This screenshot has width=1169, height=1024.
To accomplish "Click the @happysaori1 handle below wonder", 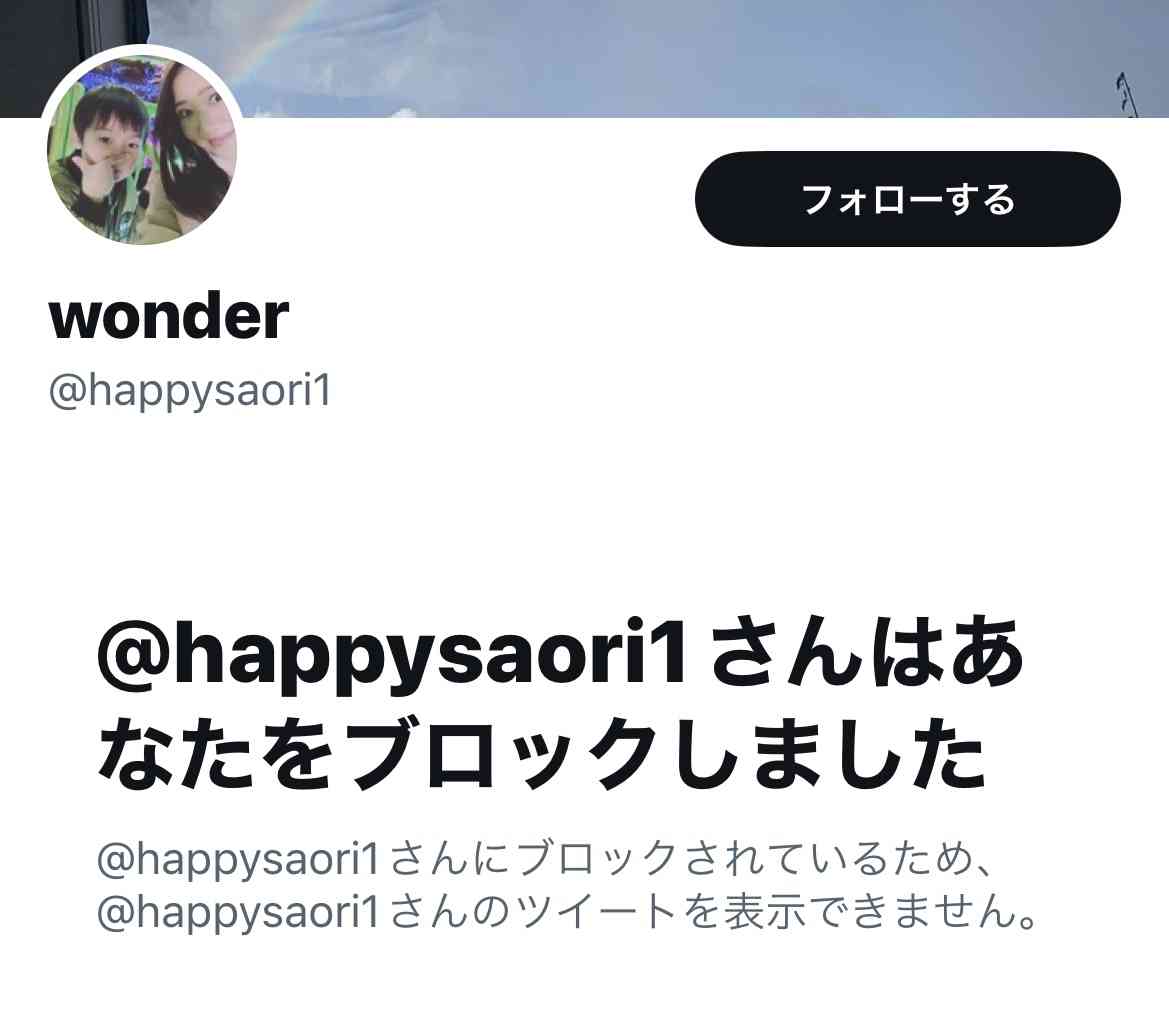I will pos(189,391).
